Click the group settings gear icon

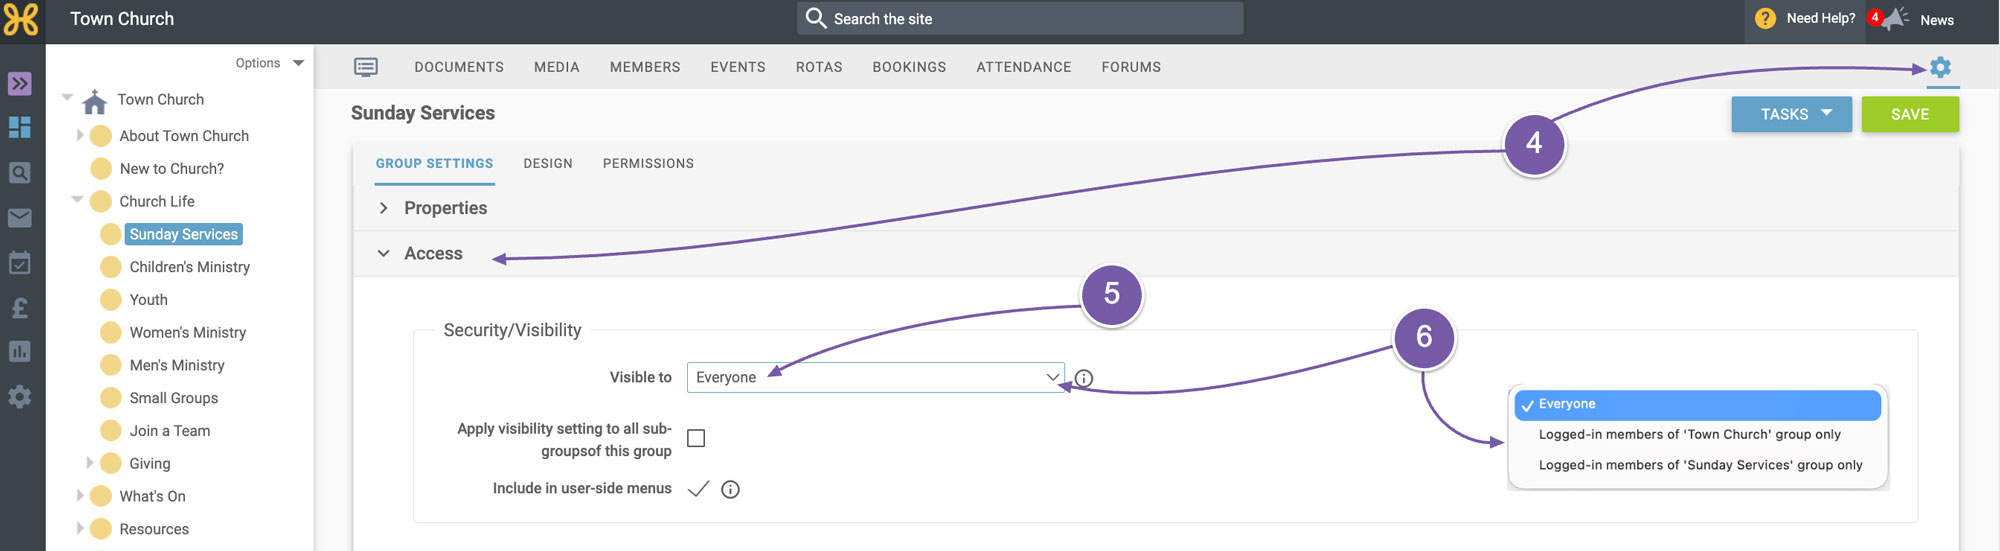coord(1941,67)
